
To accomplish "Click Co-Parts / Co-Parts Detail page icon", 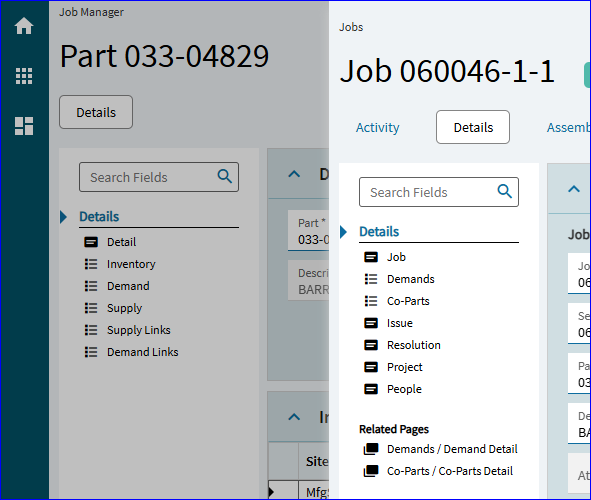I will pos(371,471).
